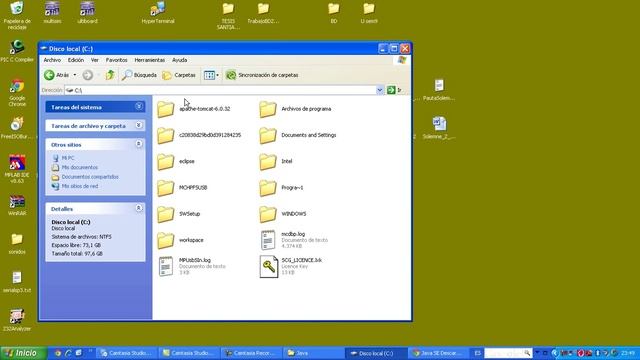640x360 pixels.
Task: Open the Ver menu
Action: (95, 60)
